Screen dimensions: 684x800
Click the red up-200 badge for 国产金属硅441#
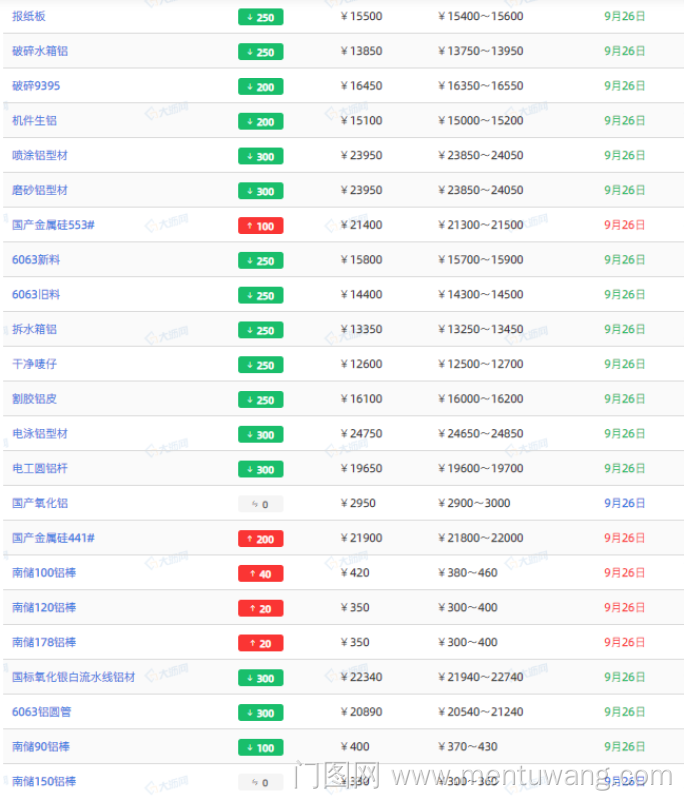tap(260, 539)
